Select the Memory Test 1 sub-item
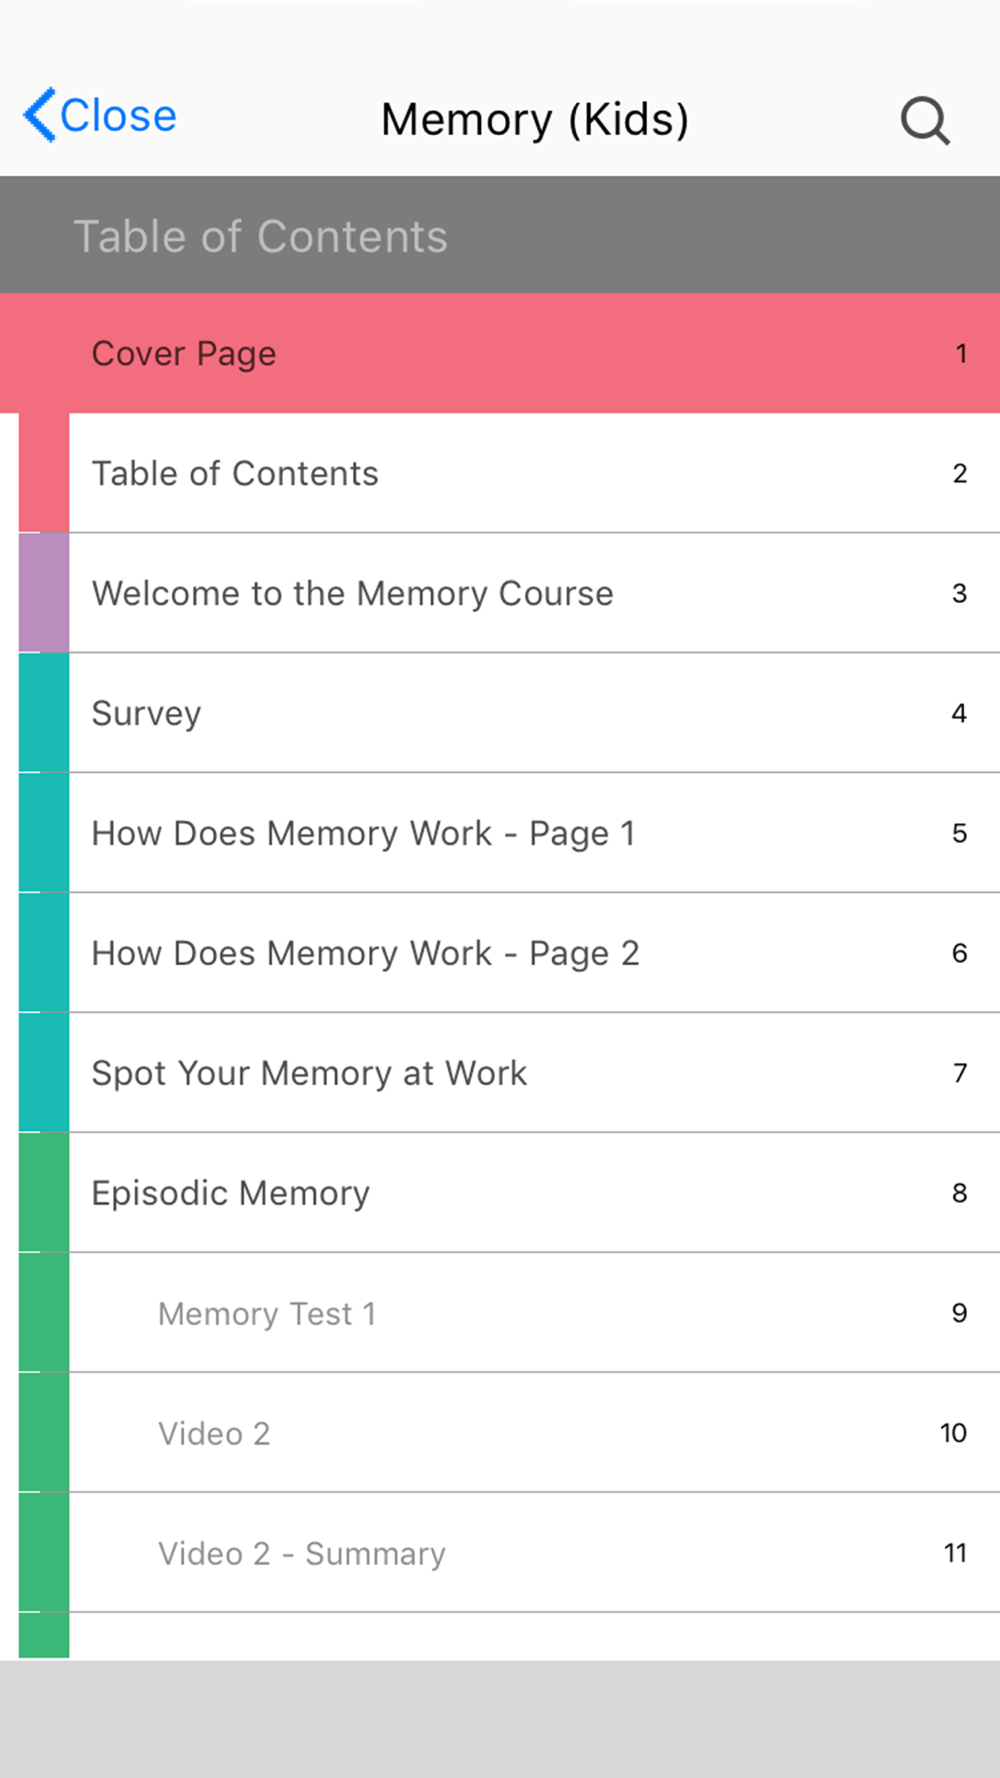Image resolution: width=1000 pixels, height=1778 pixels. click(x=534, y=1313)
